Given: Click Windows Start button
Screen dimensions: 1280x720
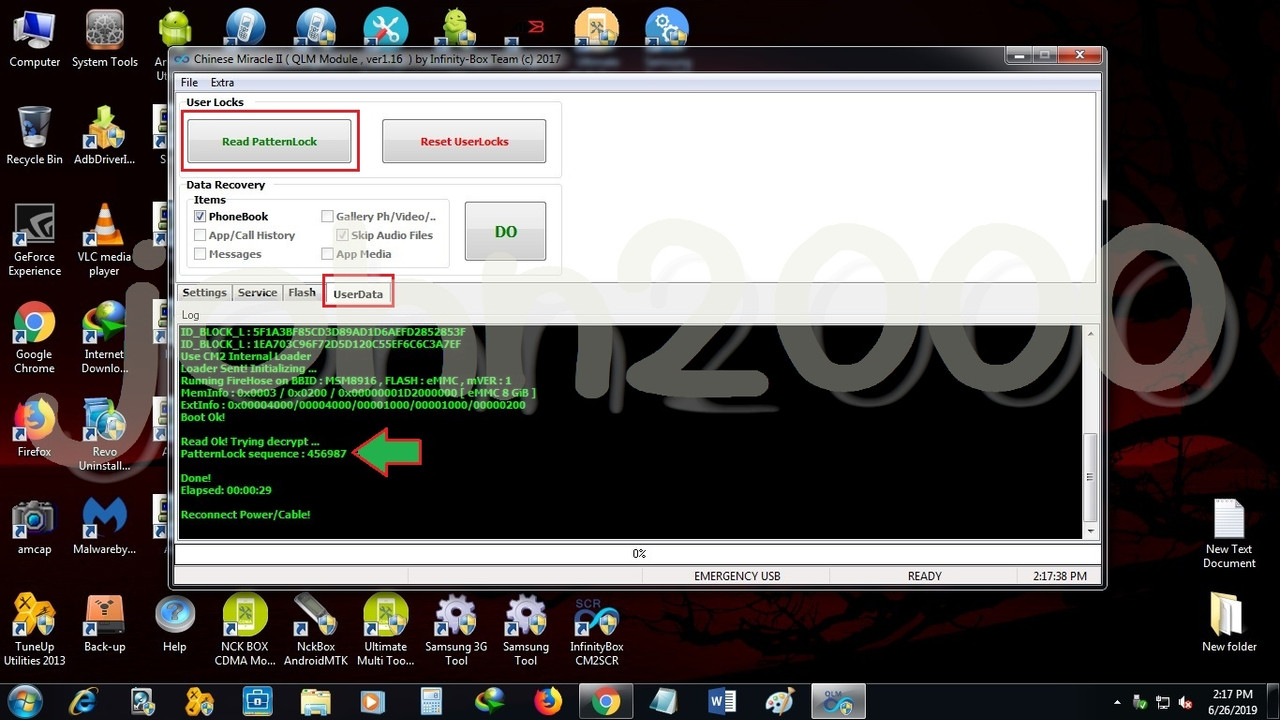Looking at the screenshot, I should 23,701.
